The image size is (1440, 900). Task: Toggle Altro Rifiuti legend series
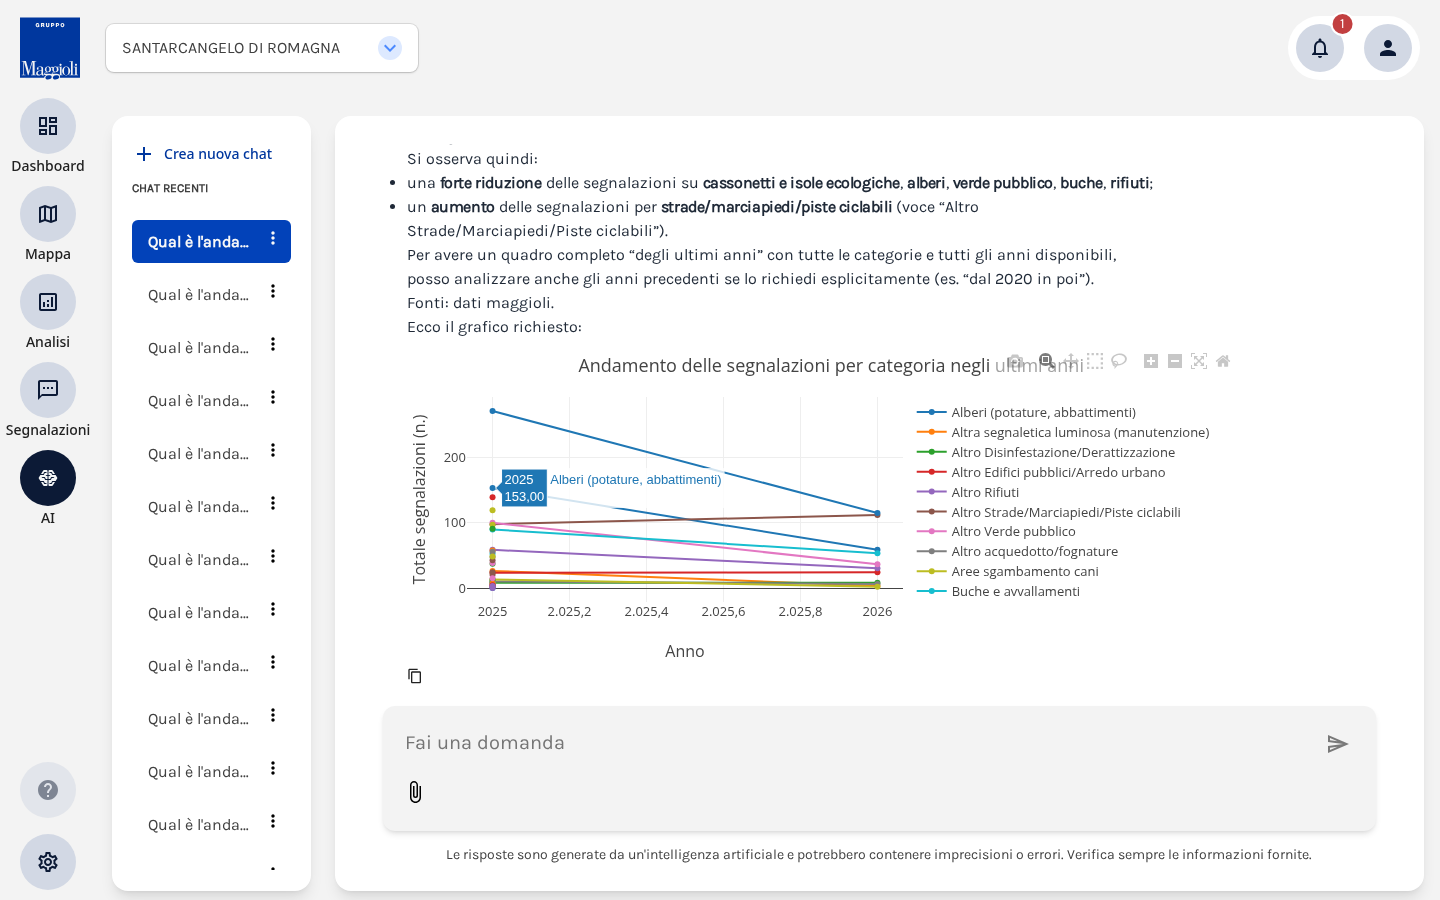968,492
